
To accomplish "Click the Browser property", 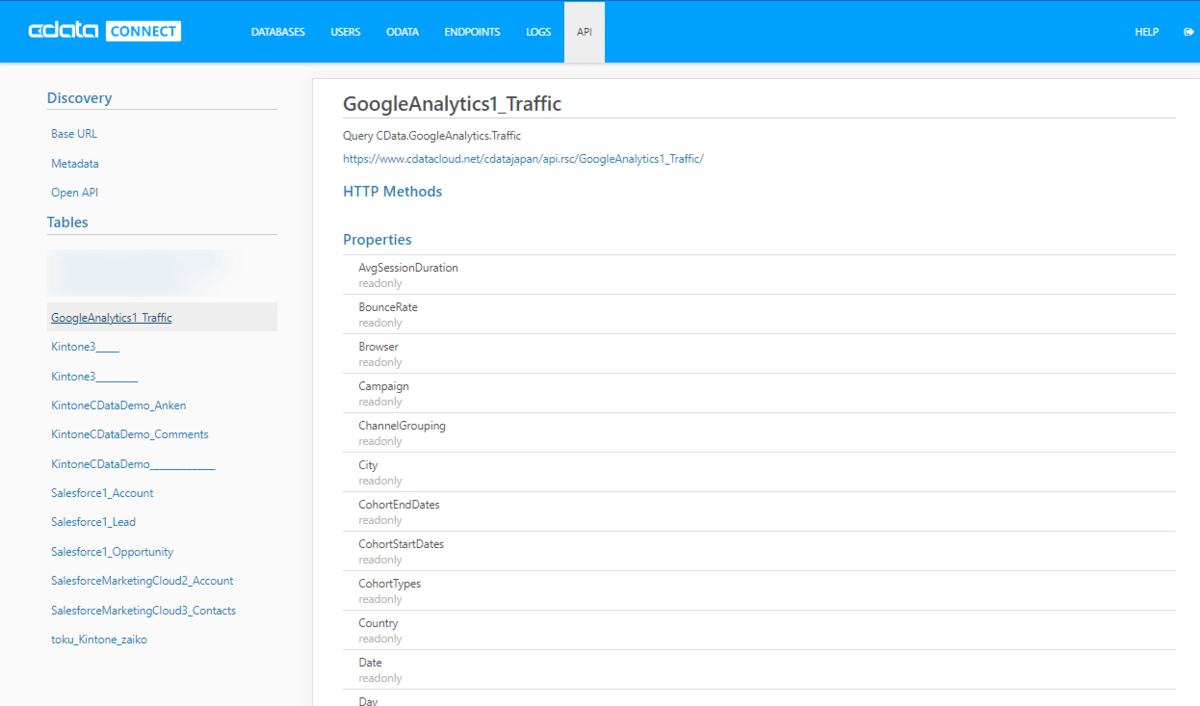I will (x=378, y=347).
